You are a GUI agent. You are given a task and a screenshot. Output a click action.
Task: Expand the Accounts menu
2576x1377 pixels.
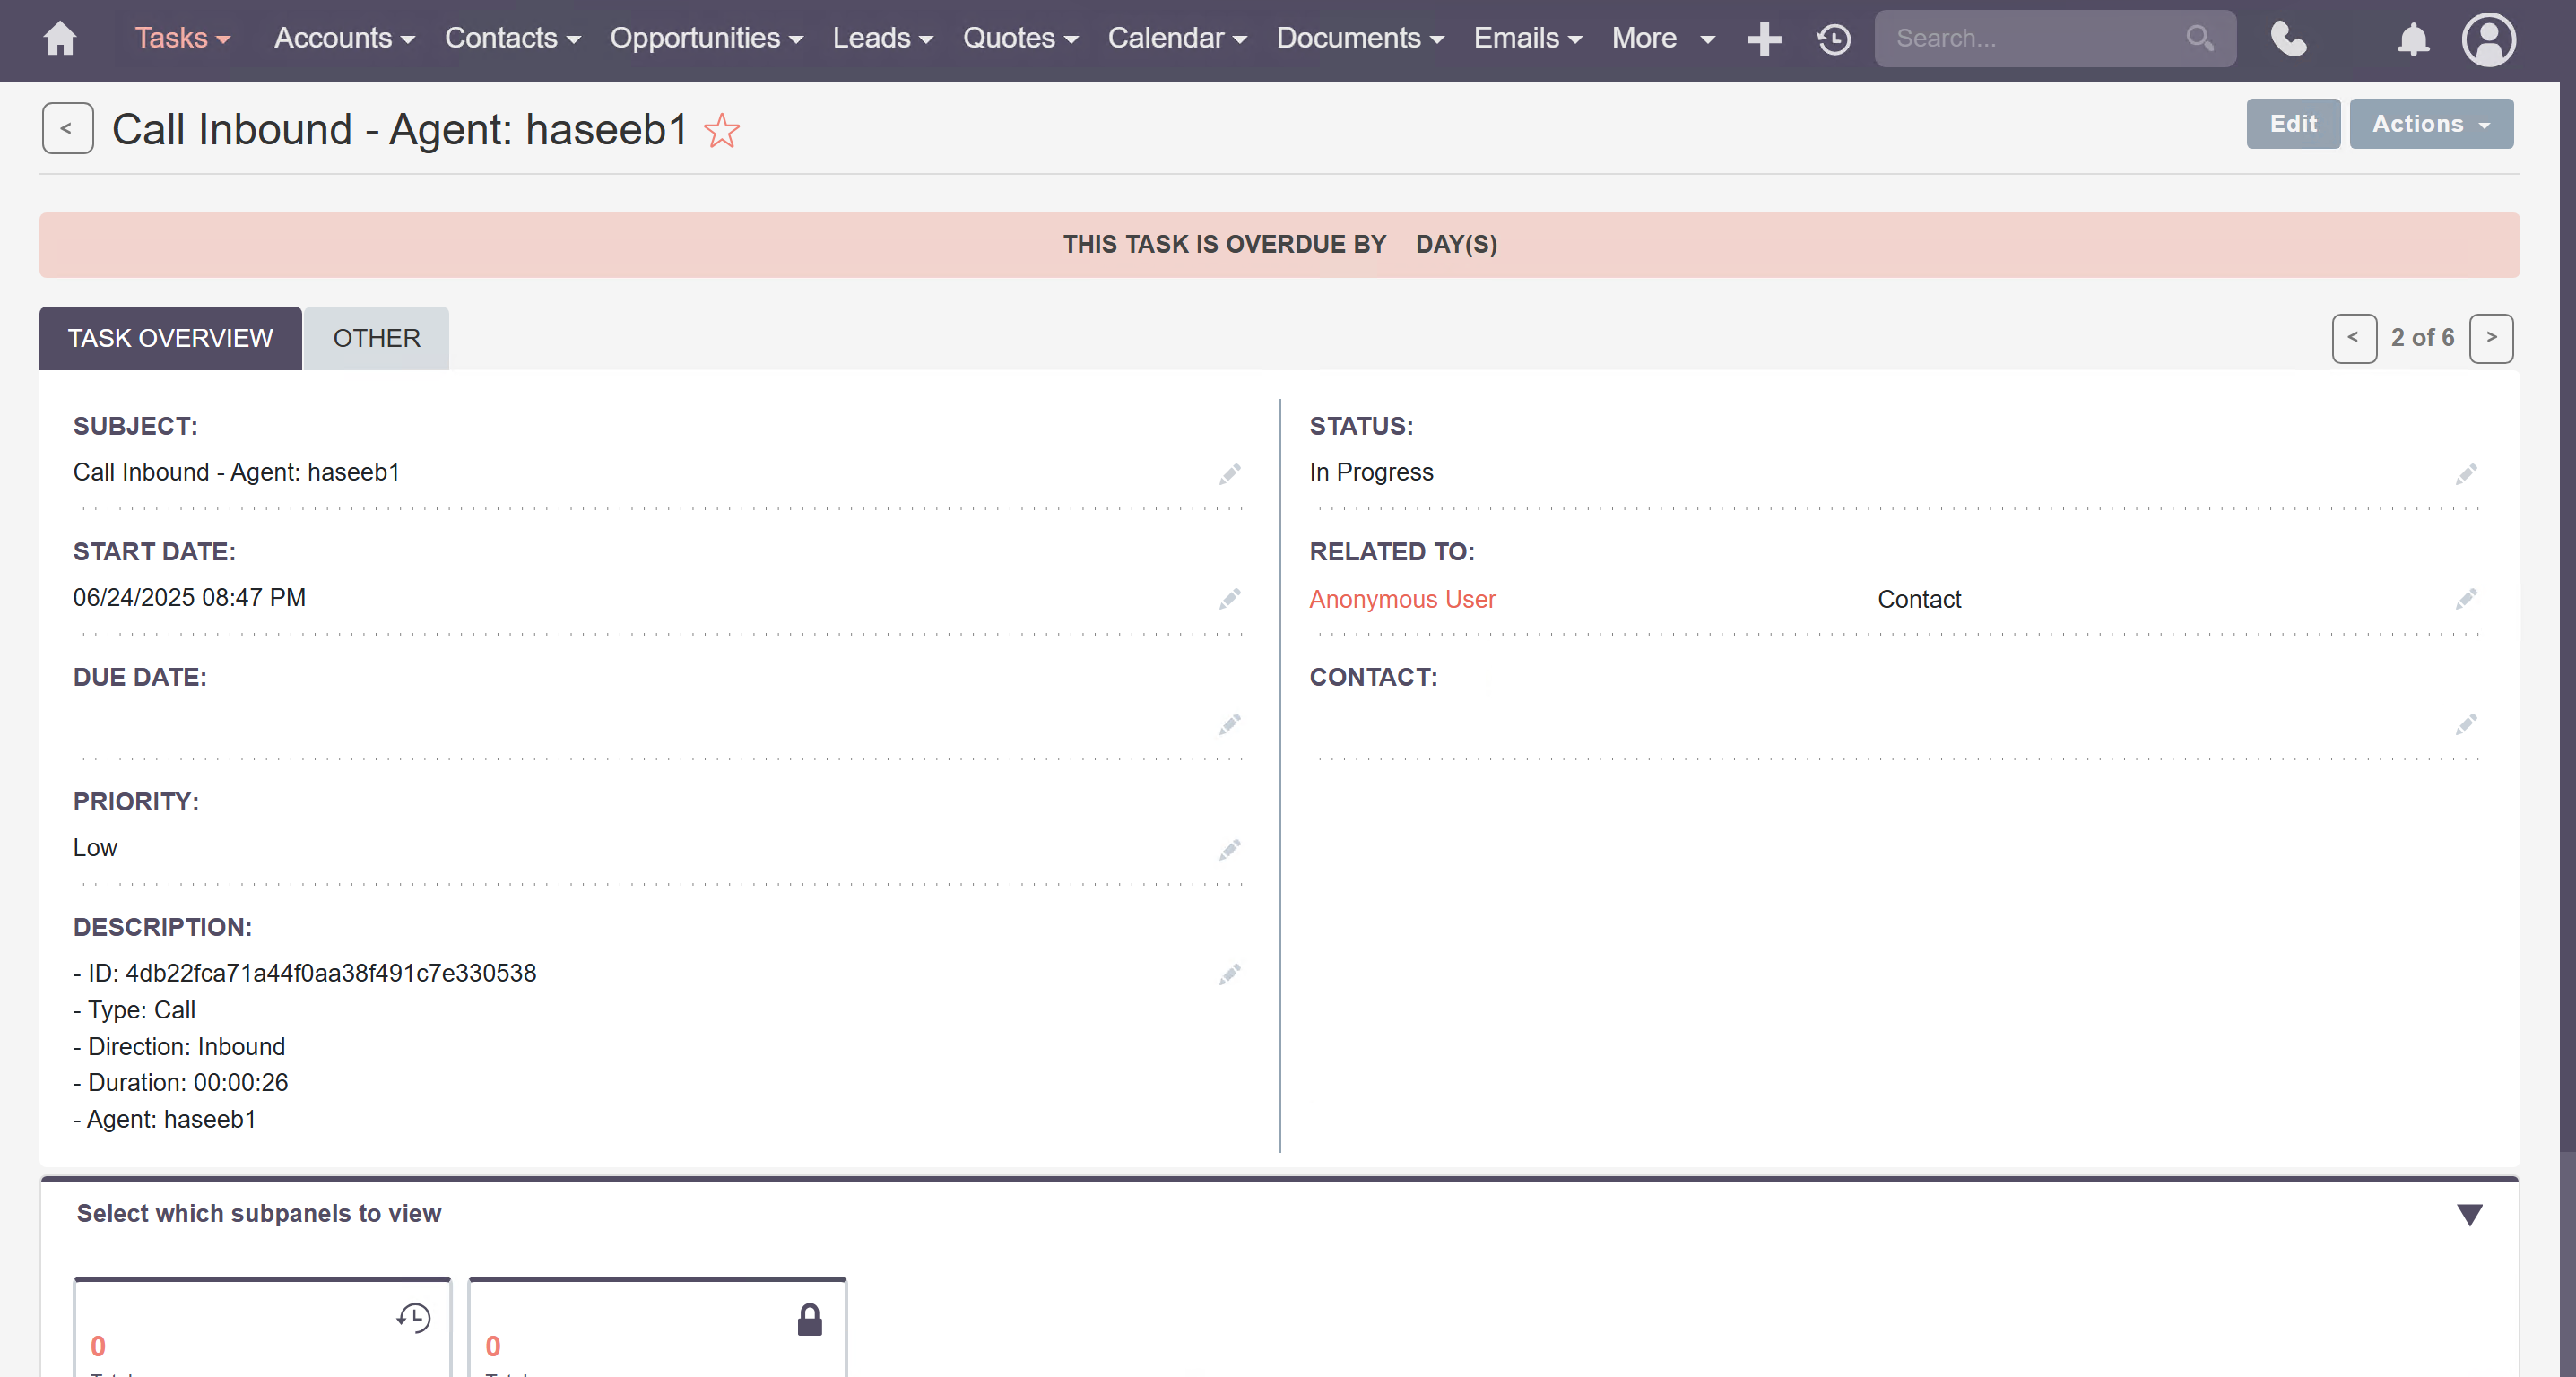pyautogui.click(x=344, y=39)
